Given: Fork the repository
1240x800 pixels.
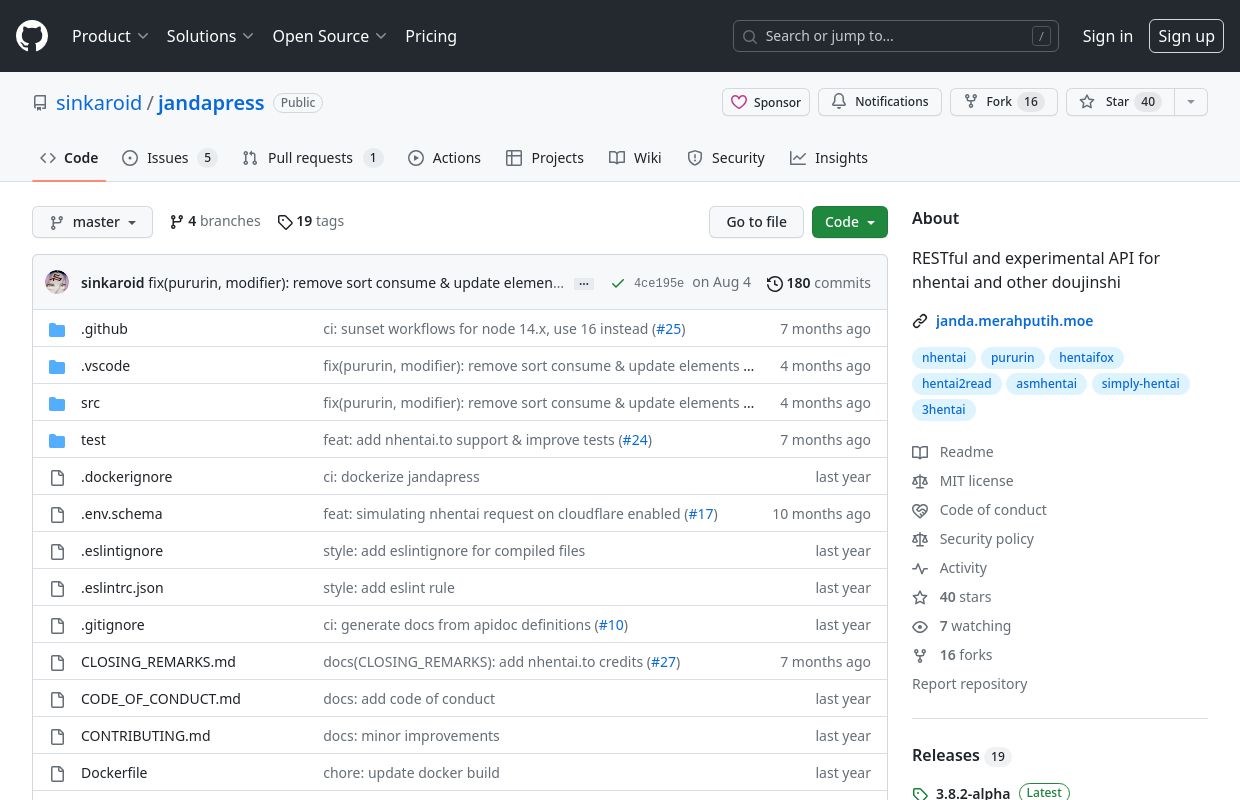Looking at the screenshot, I should (1004, 102).
